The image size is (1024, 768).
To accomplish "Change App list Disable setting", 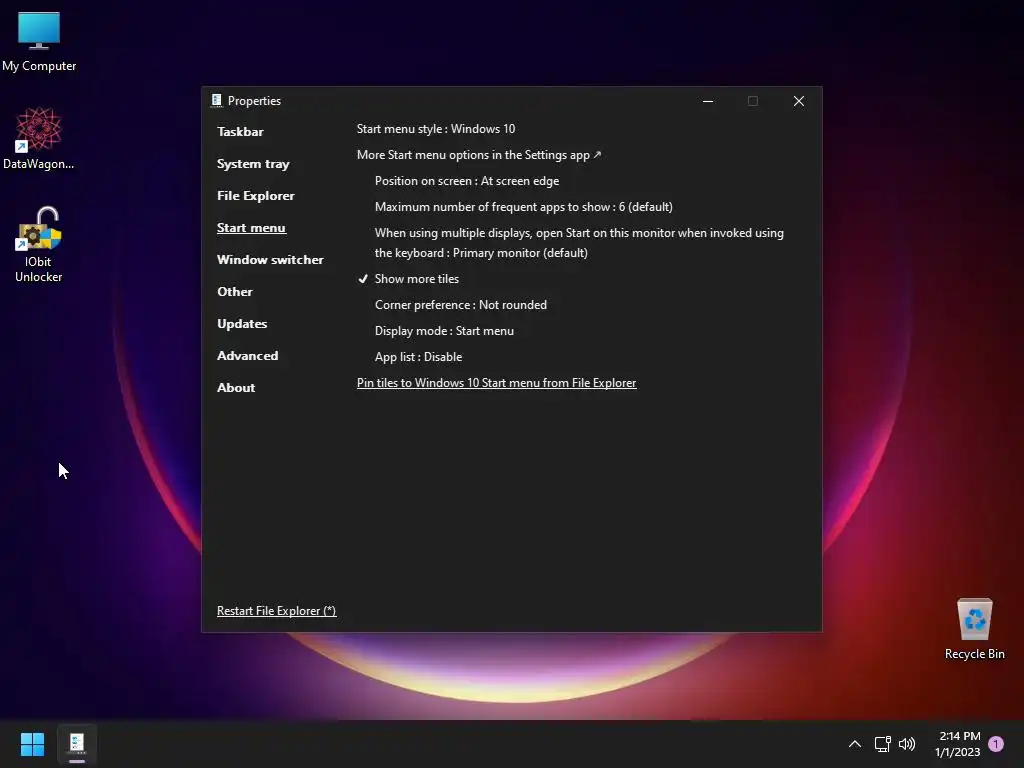I will click(418, 357).
